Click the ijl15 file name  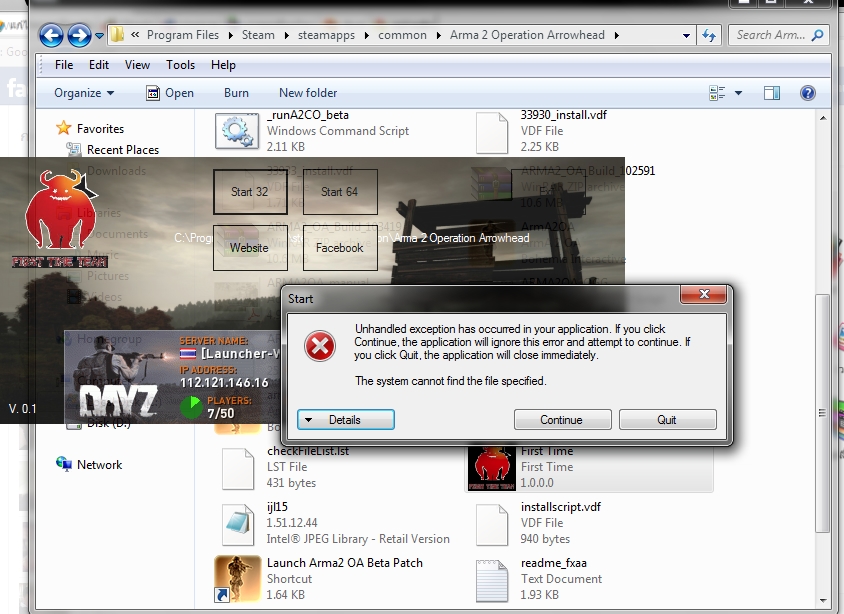277,507
